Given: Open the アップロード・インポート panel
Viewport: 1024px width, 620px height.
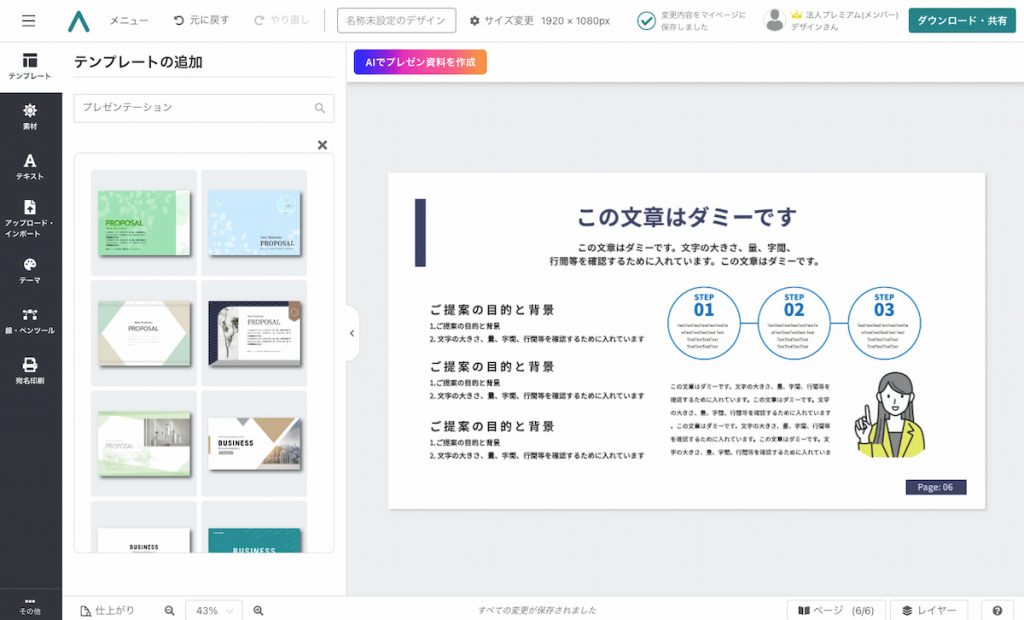Looking at the screenshot, I should point(30,218).
